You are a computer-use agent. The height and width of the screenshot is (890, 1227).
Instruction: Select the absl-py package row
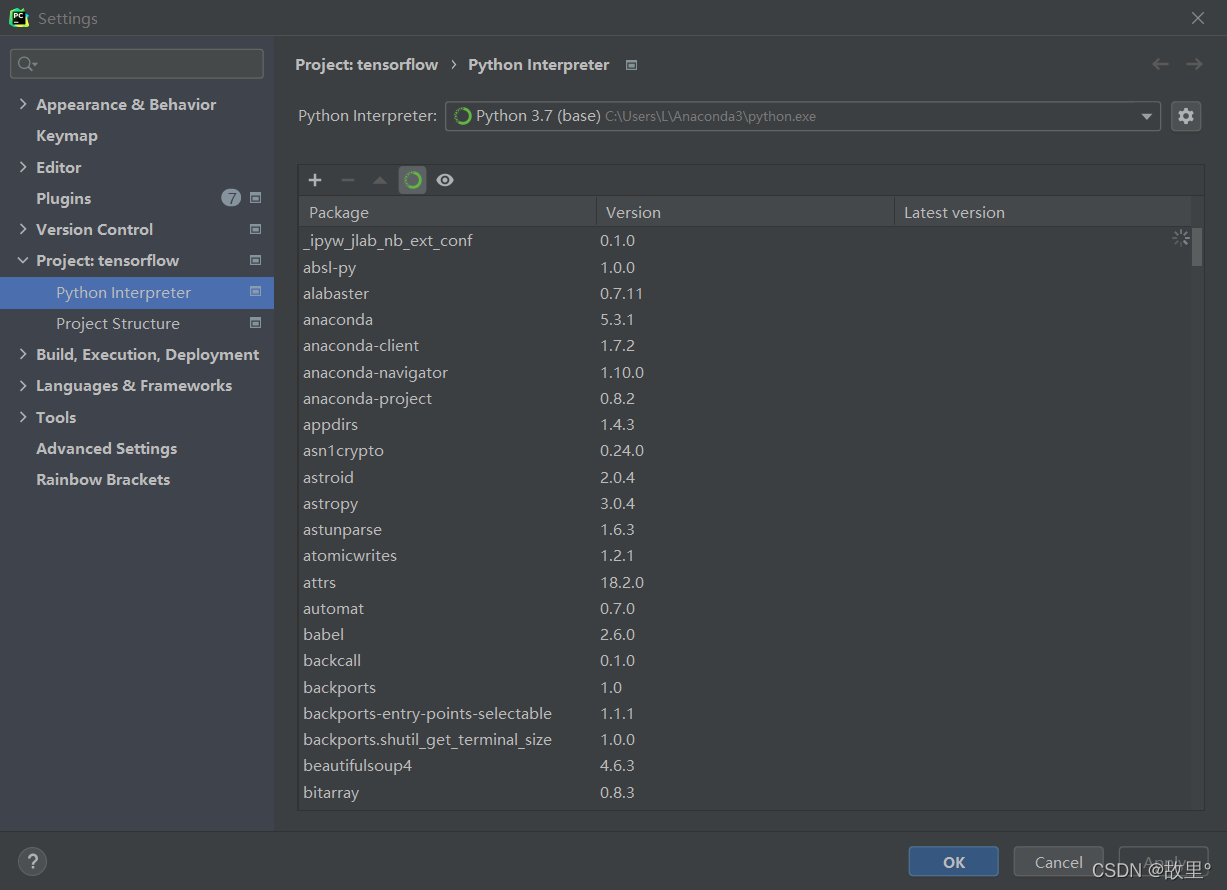click(745, 267)
